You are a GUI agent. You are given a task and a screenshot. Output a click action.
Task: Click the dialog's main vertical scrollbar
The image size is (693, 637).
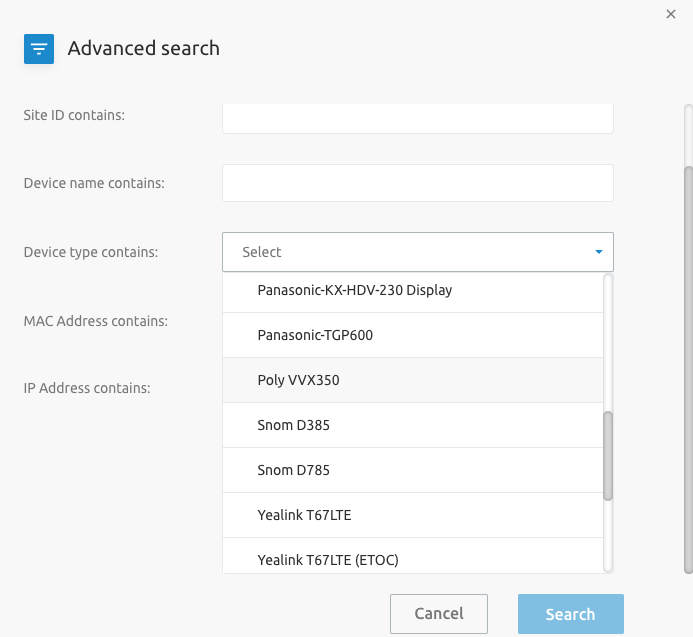tap(688, 370)
